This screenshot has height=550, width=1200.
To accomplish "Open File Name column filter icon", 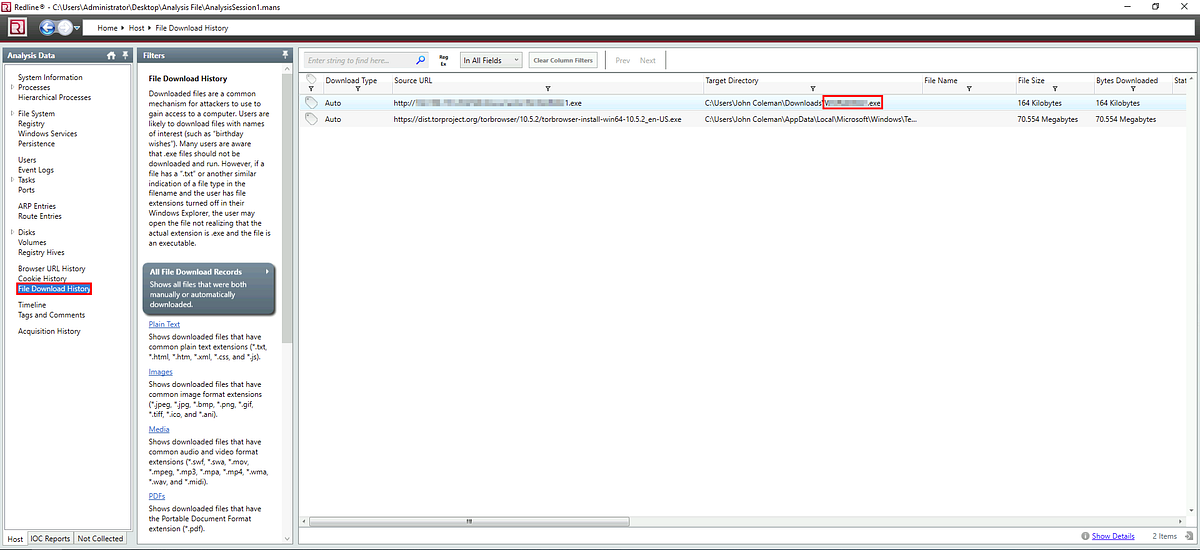I will click(969, 89).
